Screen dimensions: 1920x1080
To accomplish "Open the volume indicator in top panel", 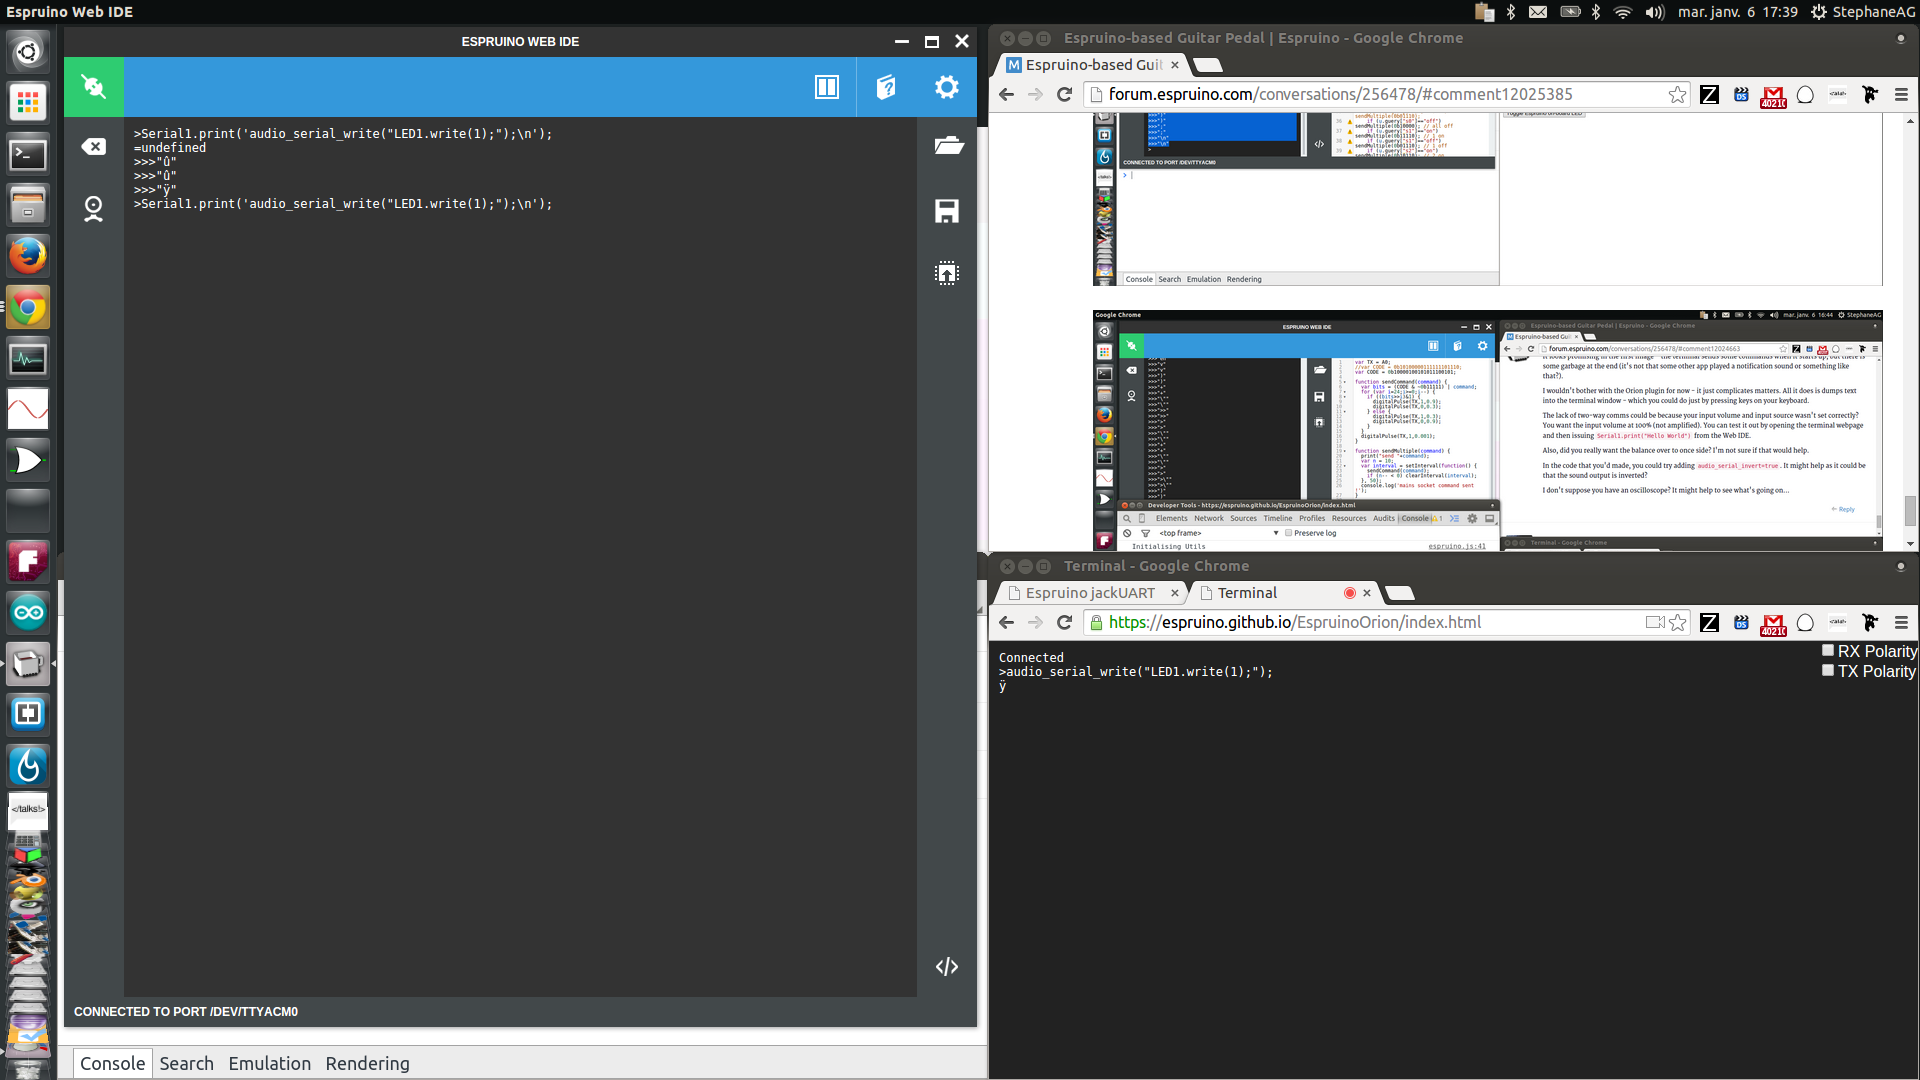I will pos(1655,12).
